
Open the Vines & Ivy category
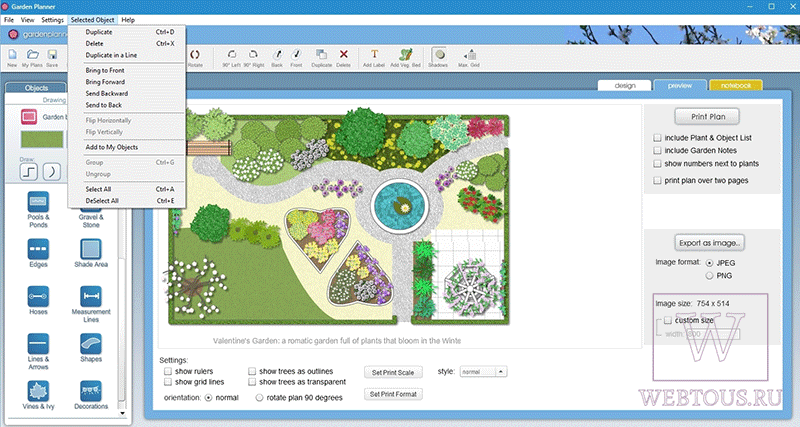[x=38, y=391]
